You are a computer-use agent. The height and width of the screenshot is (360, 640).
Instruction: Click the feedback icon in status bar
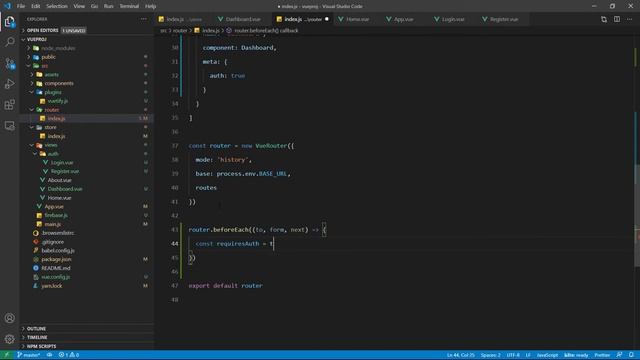point(619,355)
